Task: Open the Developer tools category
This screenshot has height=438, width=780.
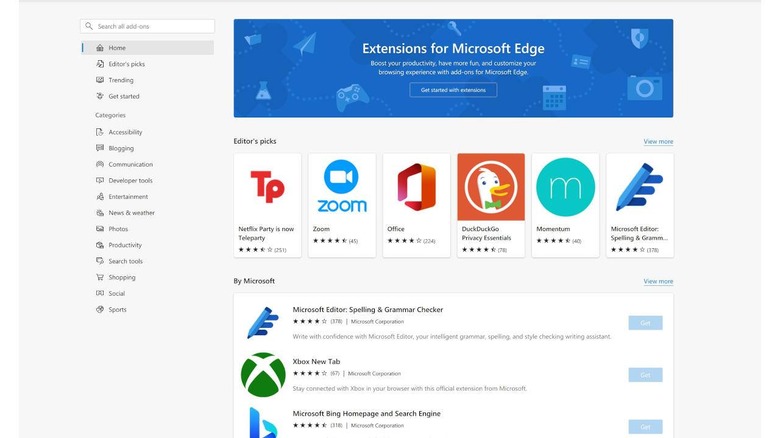Action: pos(130,181)
